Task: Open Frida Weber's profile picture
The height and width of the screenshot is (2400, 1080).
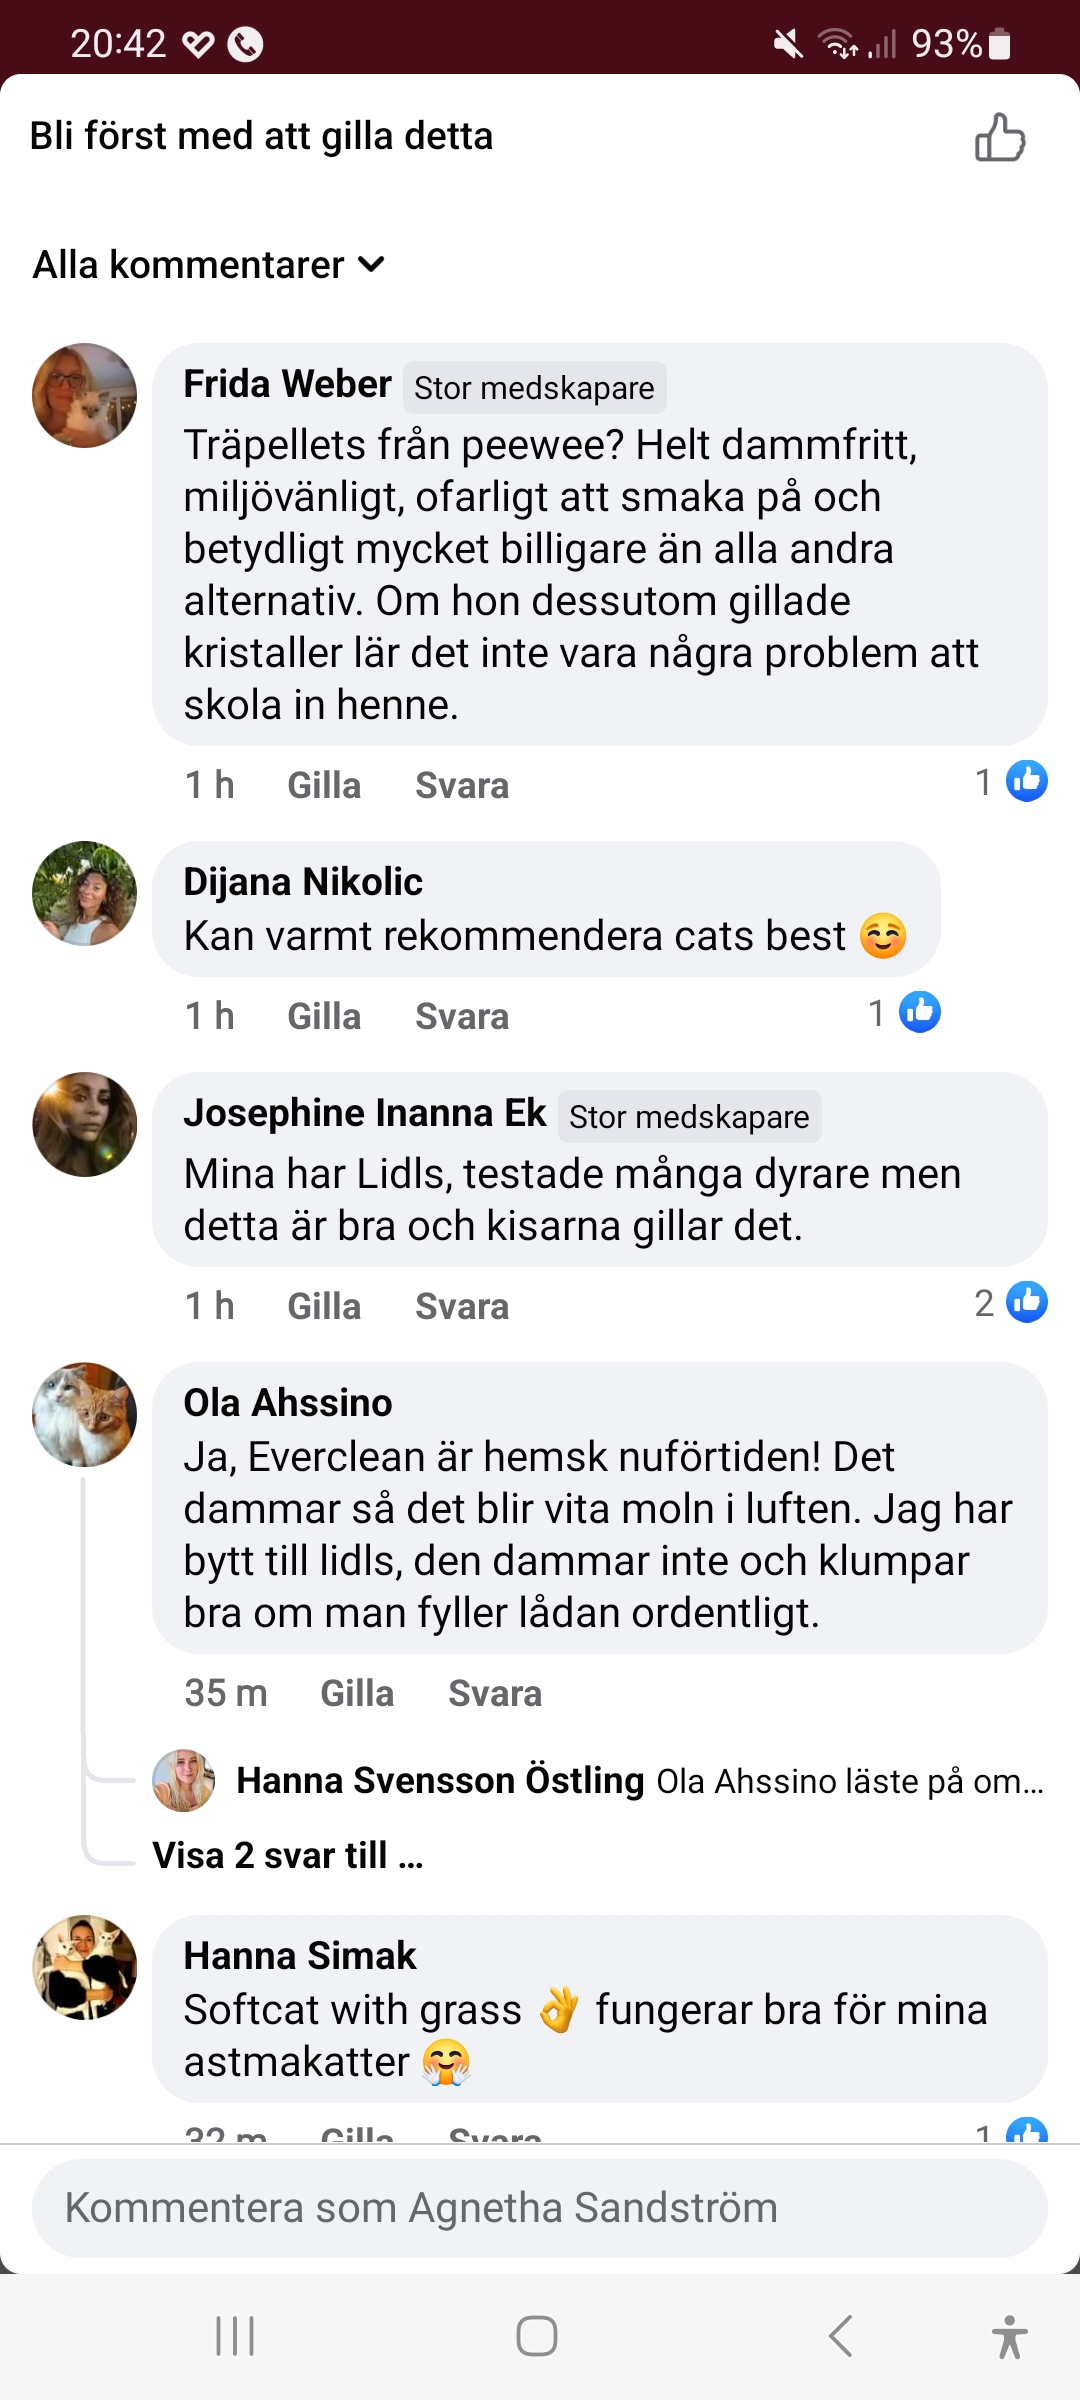Action: [x=85, y=396]
